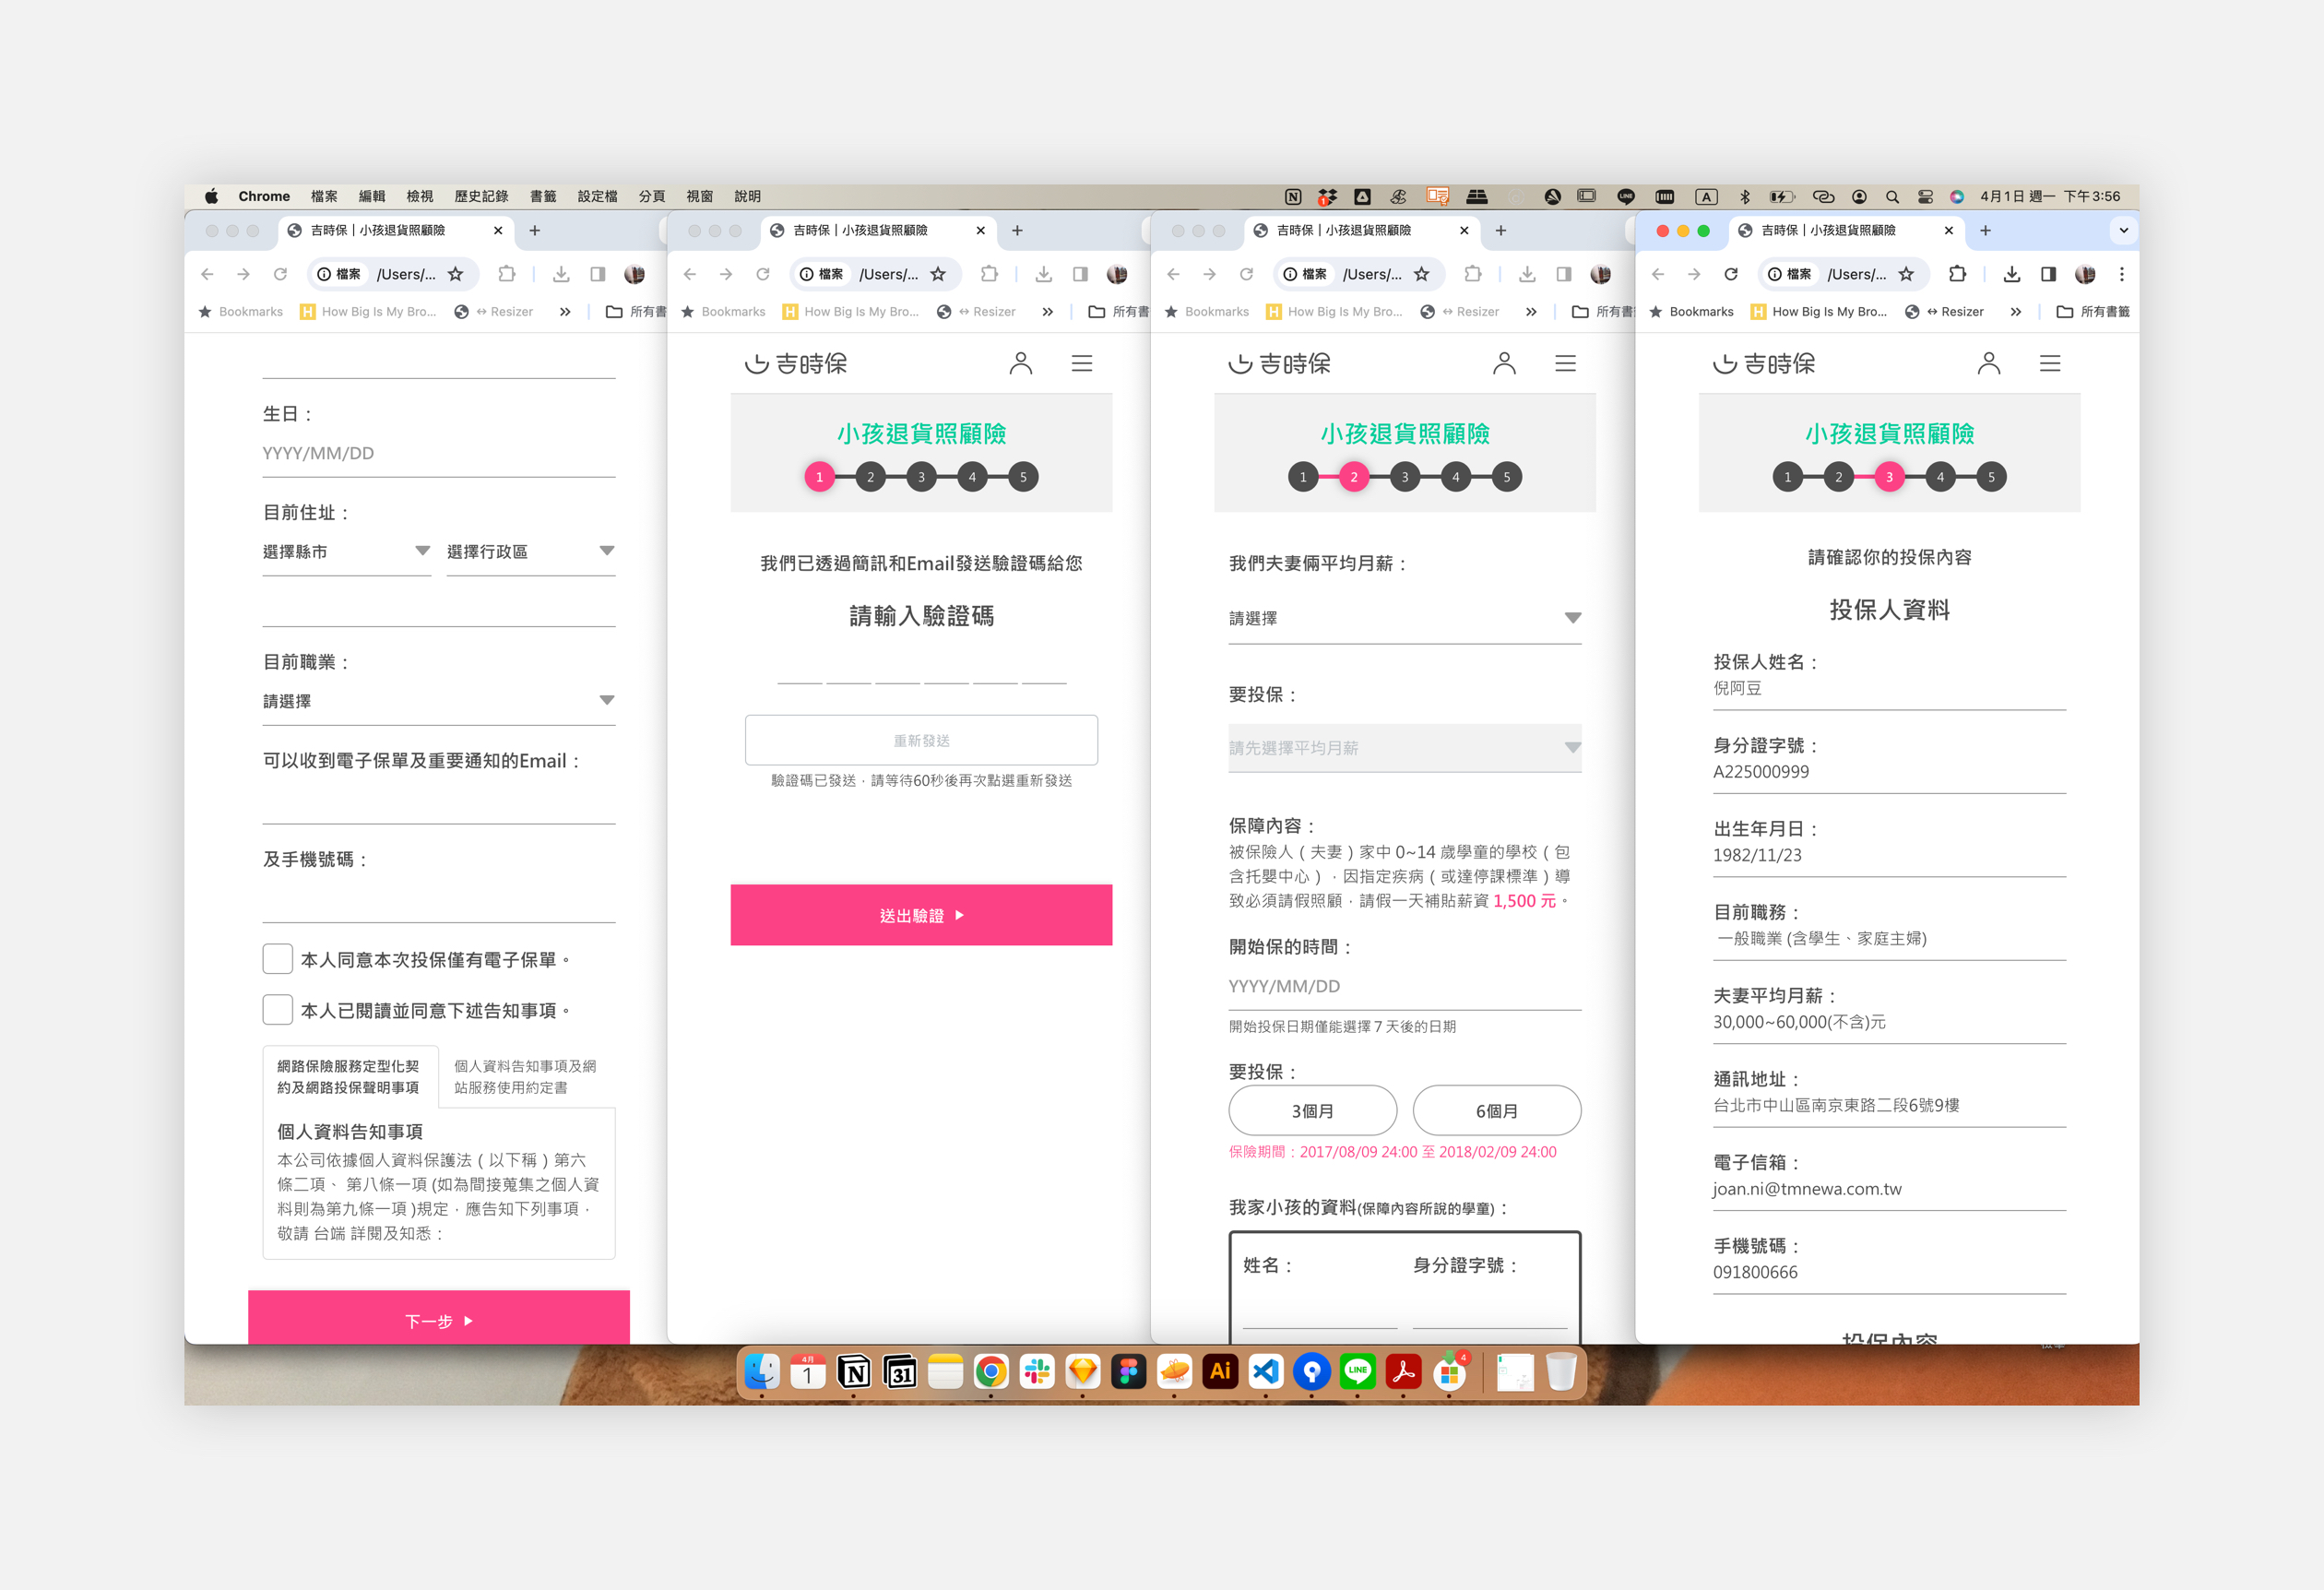
Task: Select the 6個月 coverage option
Action: click(1497, 1110)
